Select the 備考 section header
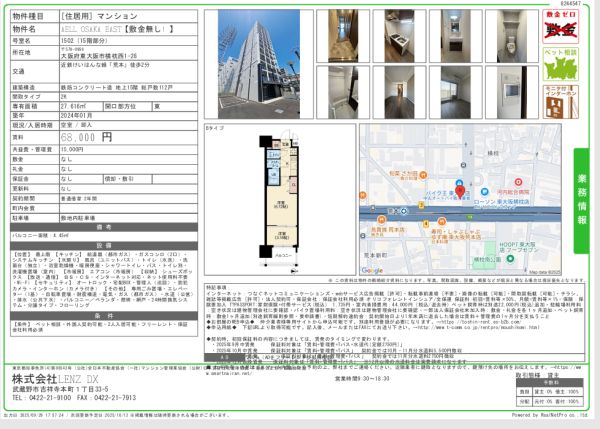This screenshot has width=600, height=429. tap(104, 227)
